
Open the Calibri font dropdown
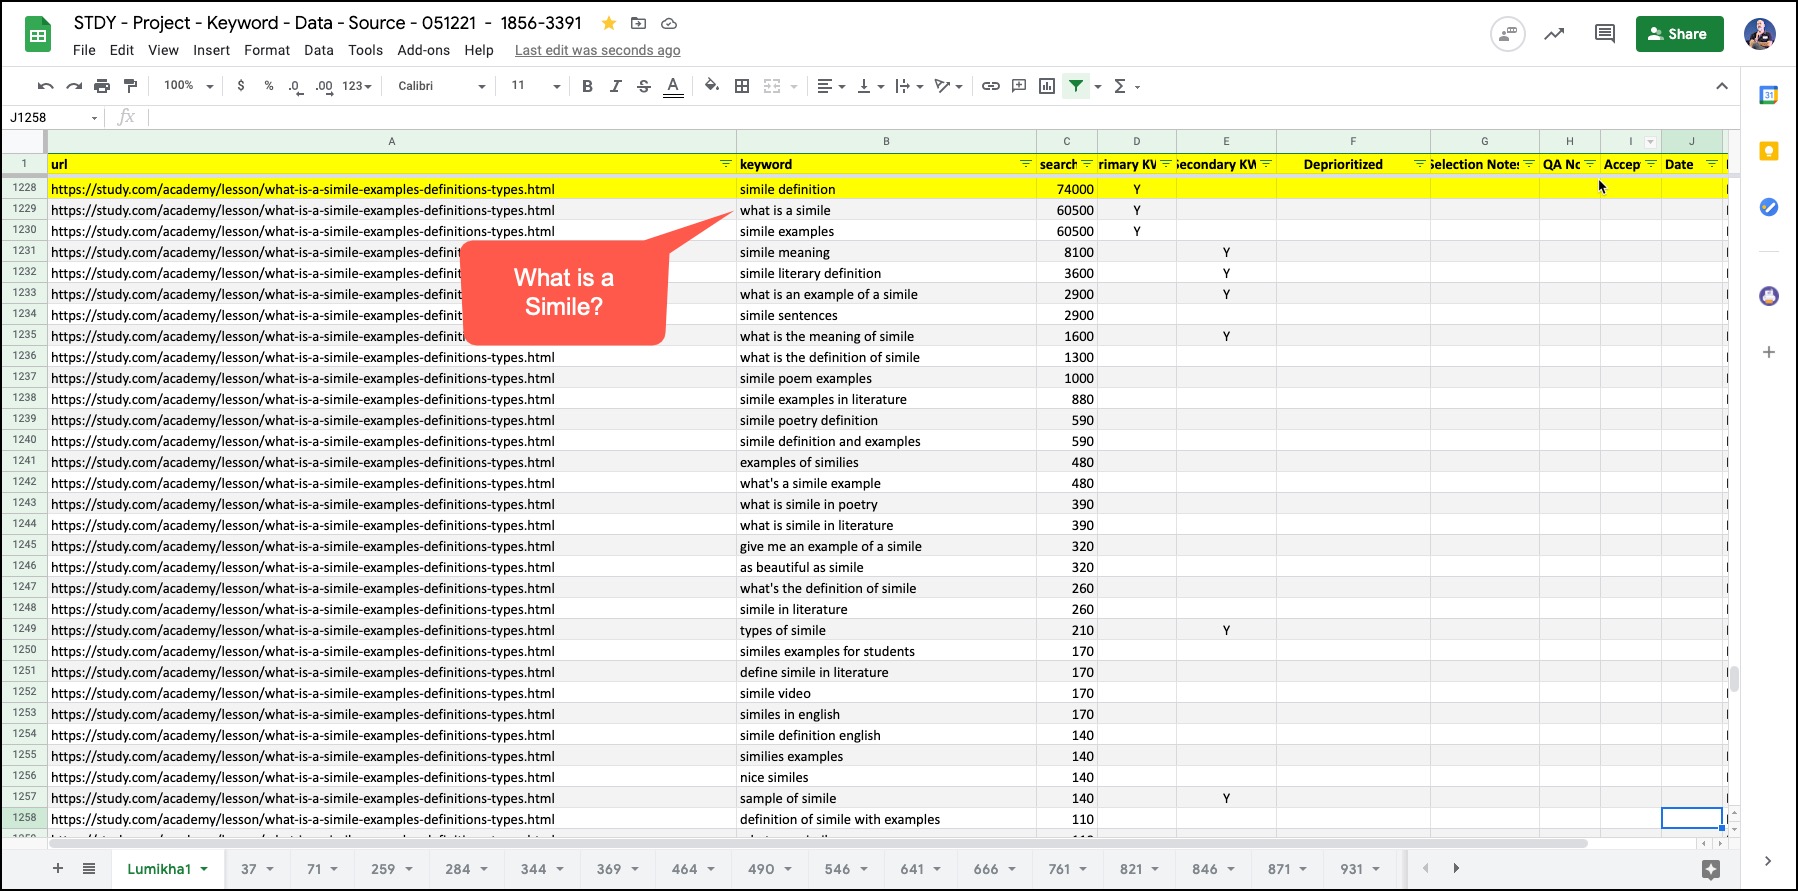tap(441, 86)
